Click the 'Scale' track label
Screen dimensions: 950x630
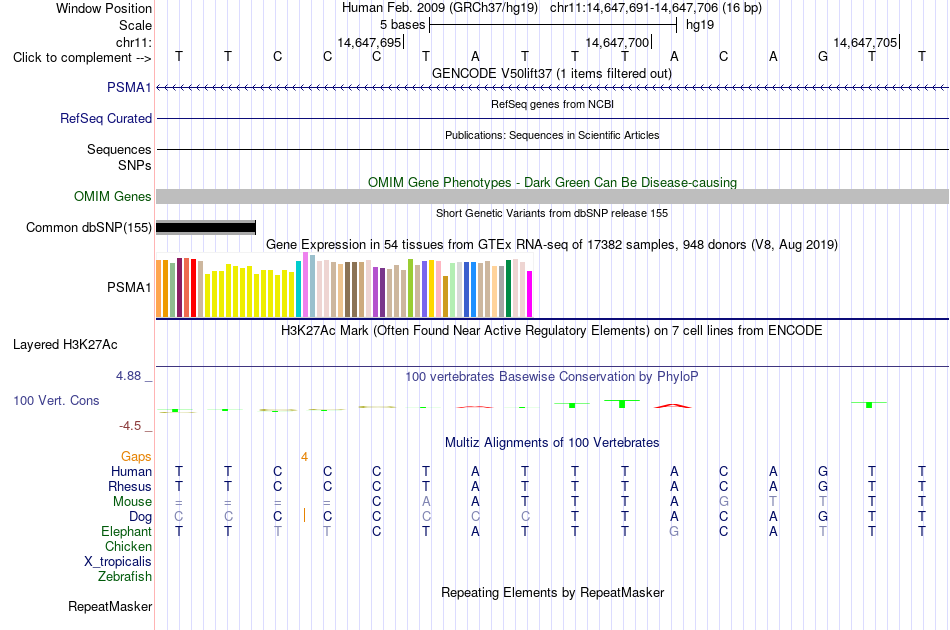[x=135, y=25]
